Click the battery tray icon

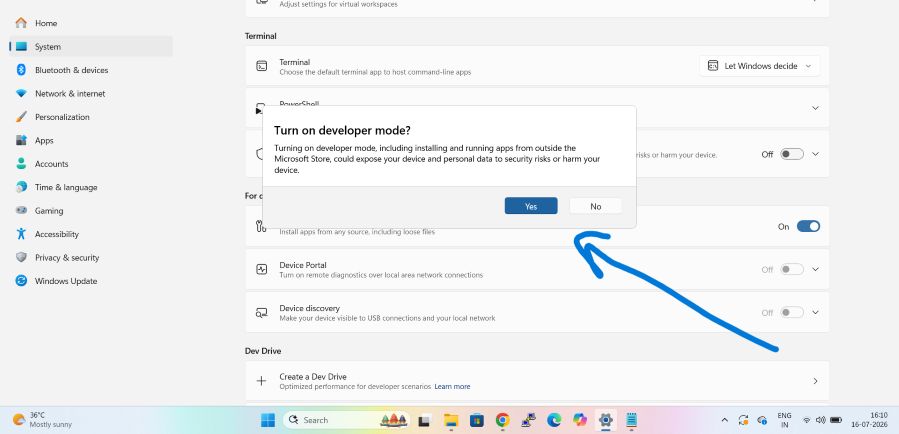pos(836,420)
